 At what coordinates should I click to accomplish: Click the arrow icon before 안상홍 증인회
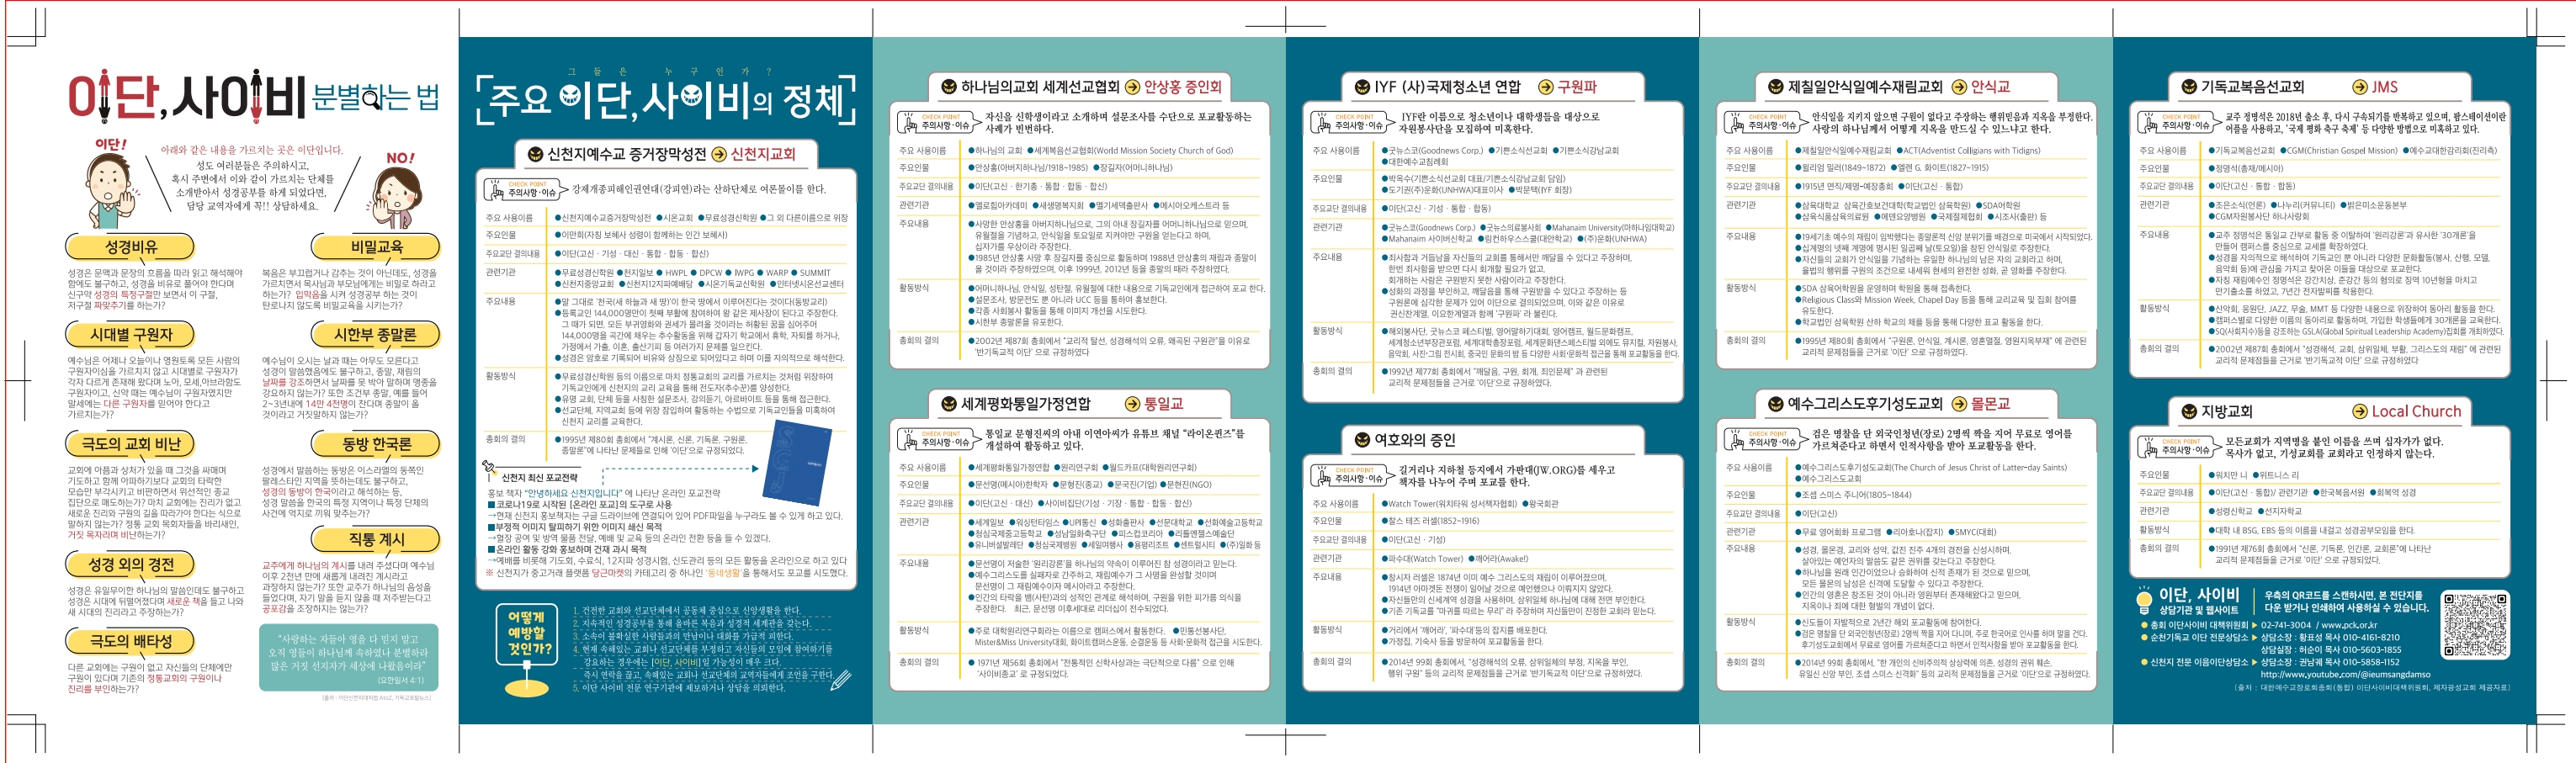[x=1132, y=87]
